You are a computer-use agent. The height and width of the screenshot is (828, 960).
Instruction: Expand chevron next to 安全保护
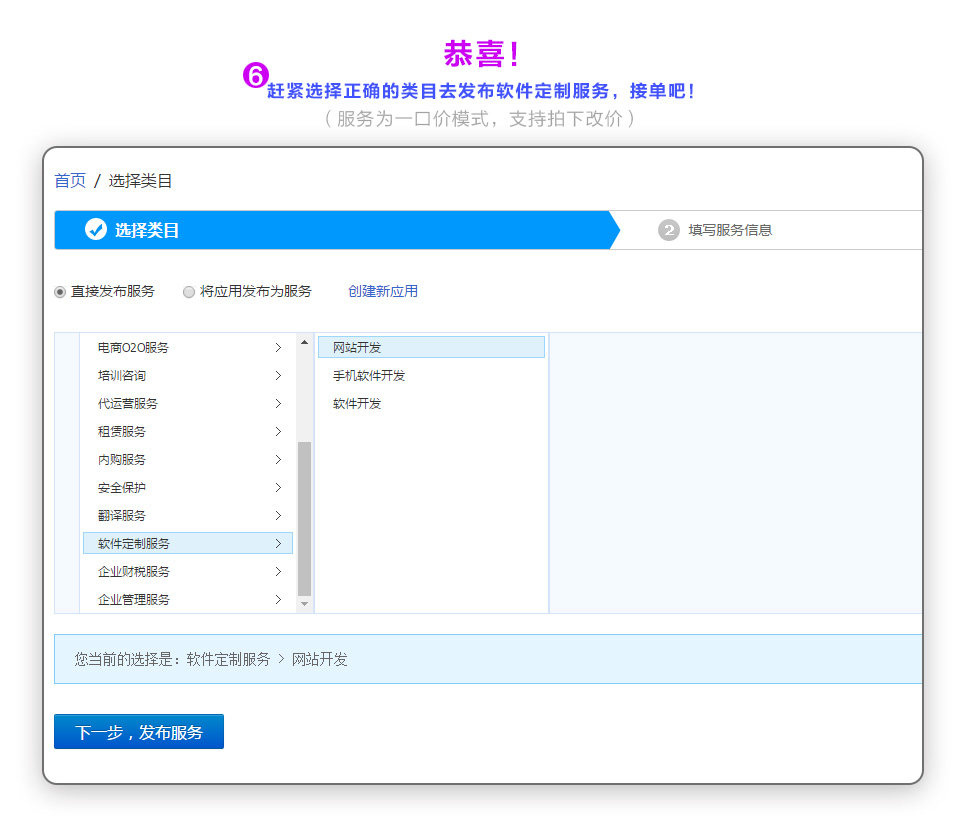coord(278,487)
